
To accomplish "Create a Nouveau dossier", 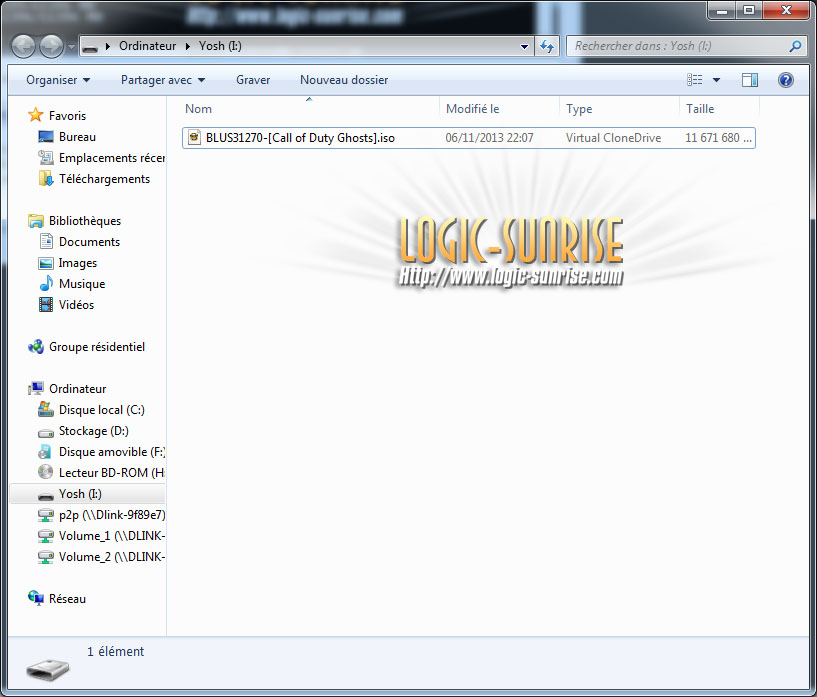I will [344, 80].
